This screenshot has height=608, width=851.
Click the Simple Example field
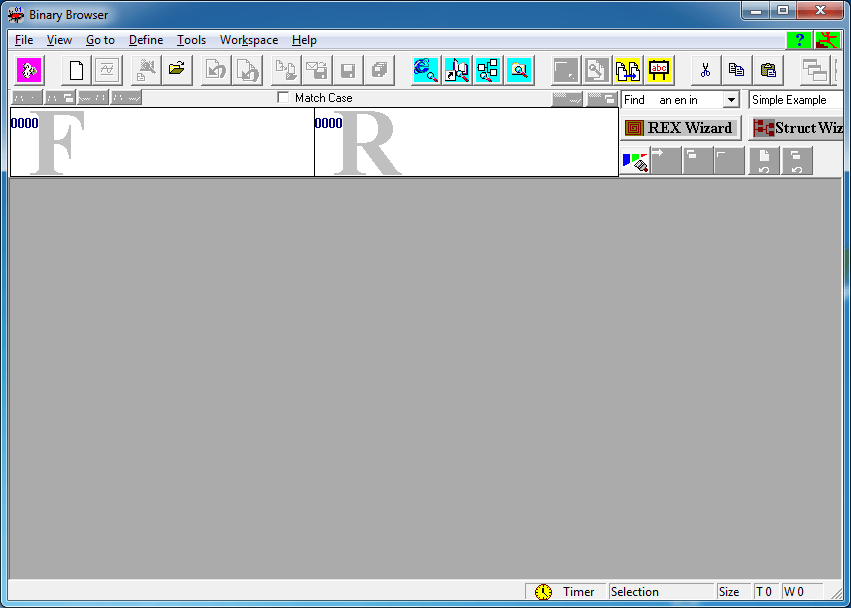tap(795, 100)
